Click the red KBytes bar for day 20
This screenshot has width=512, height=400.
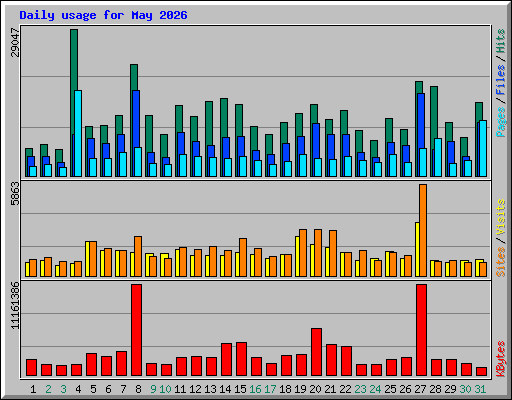tap(316, 352)
